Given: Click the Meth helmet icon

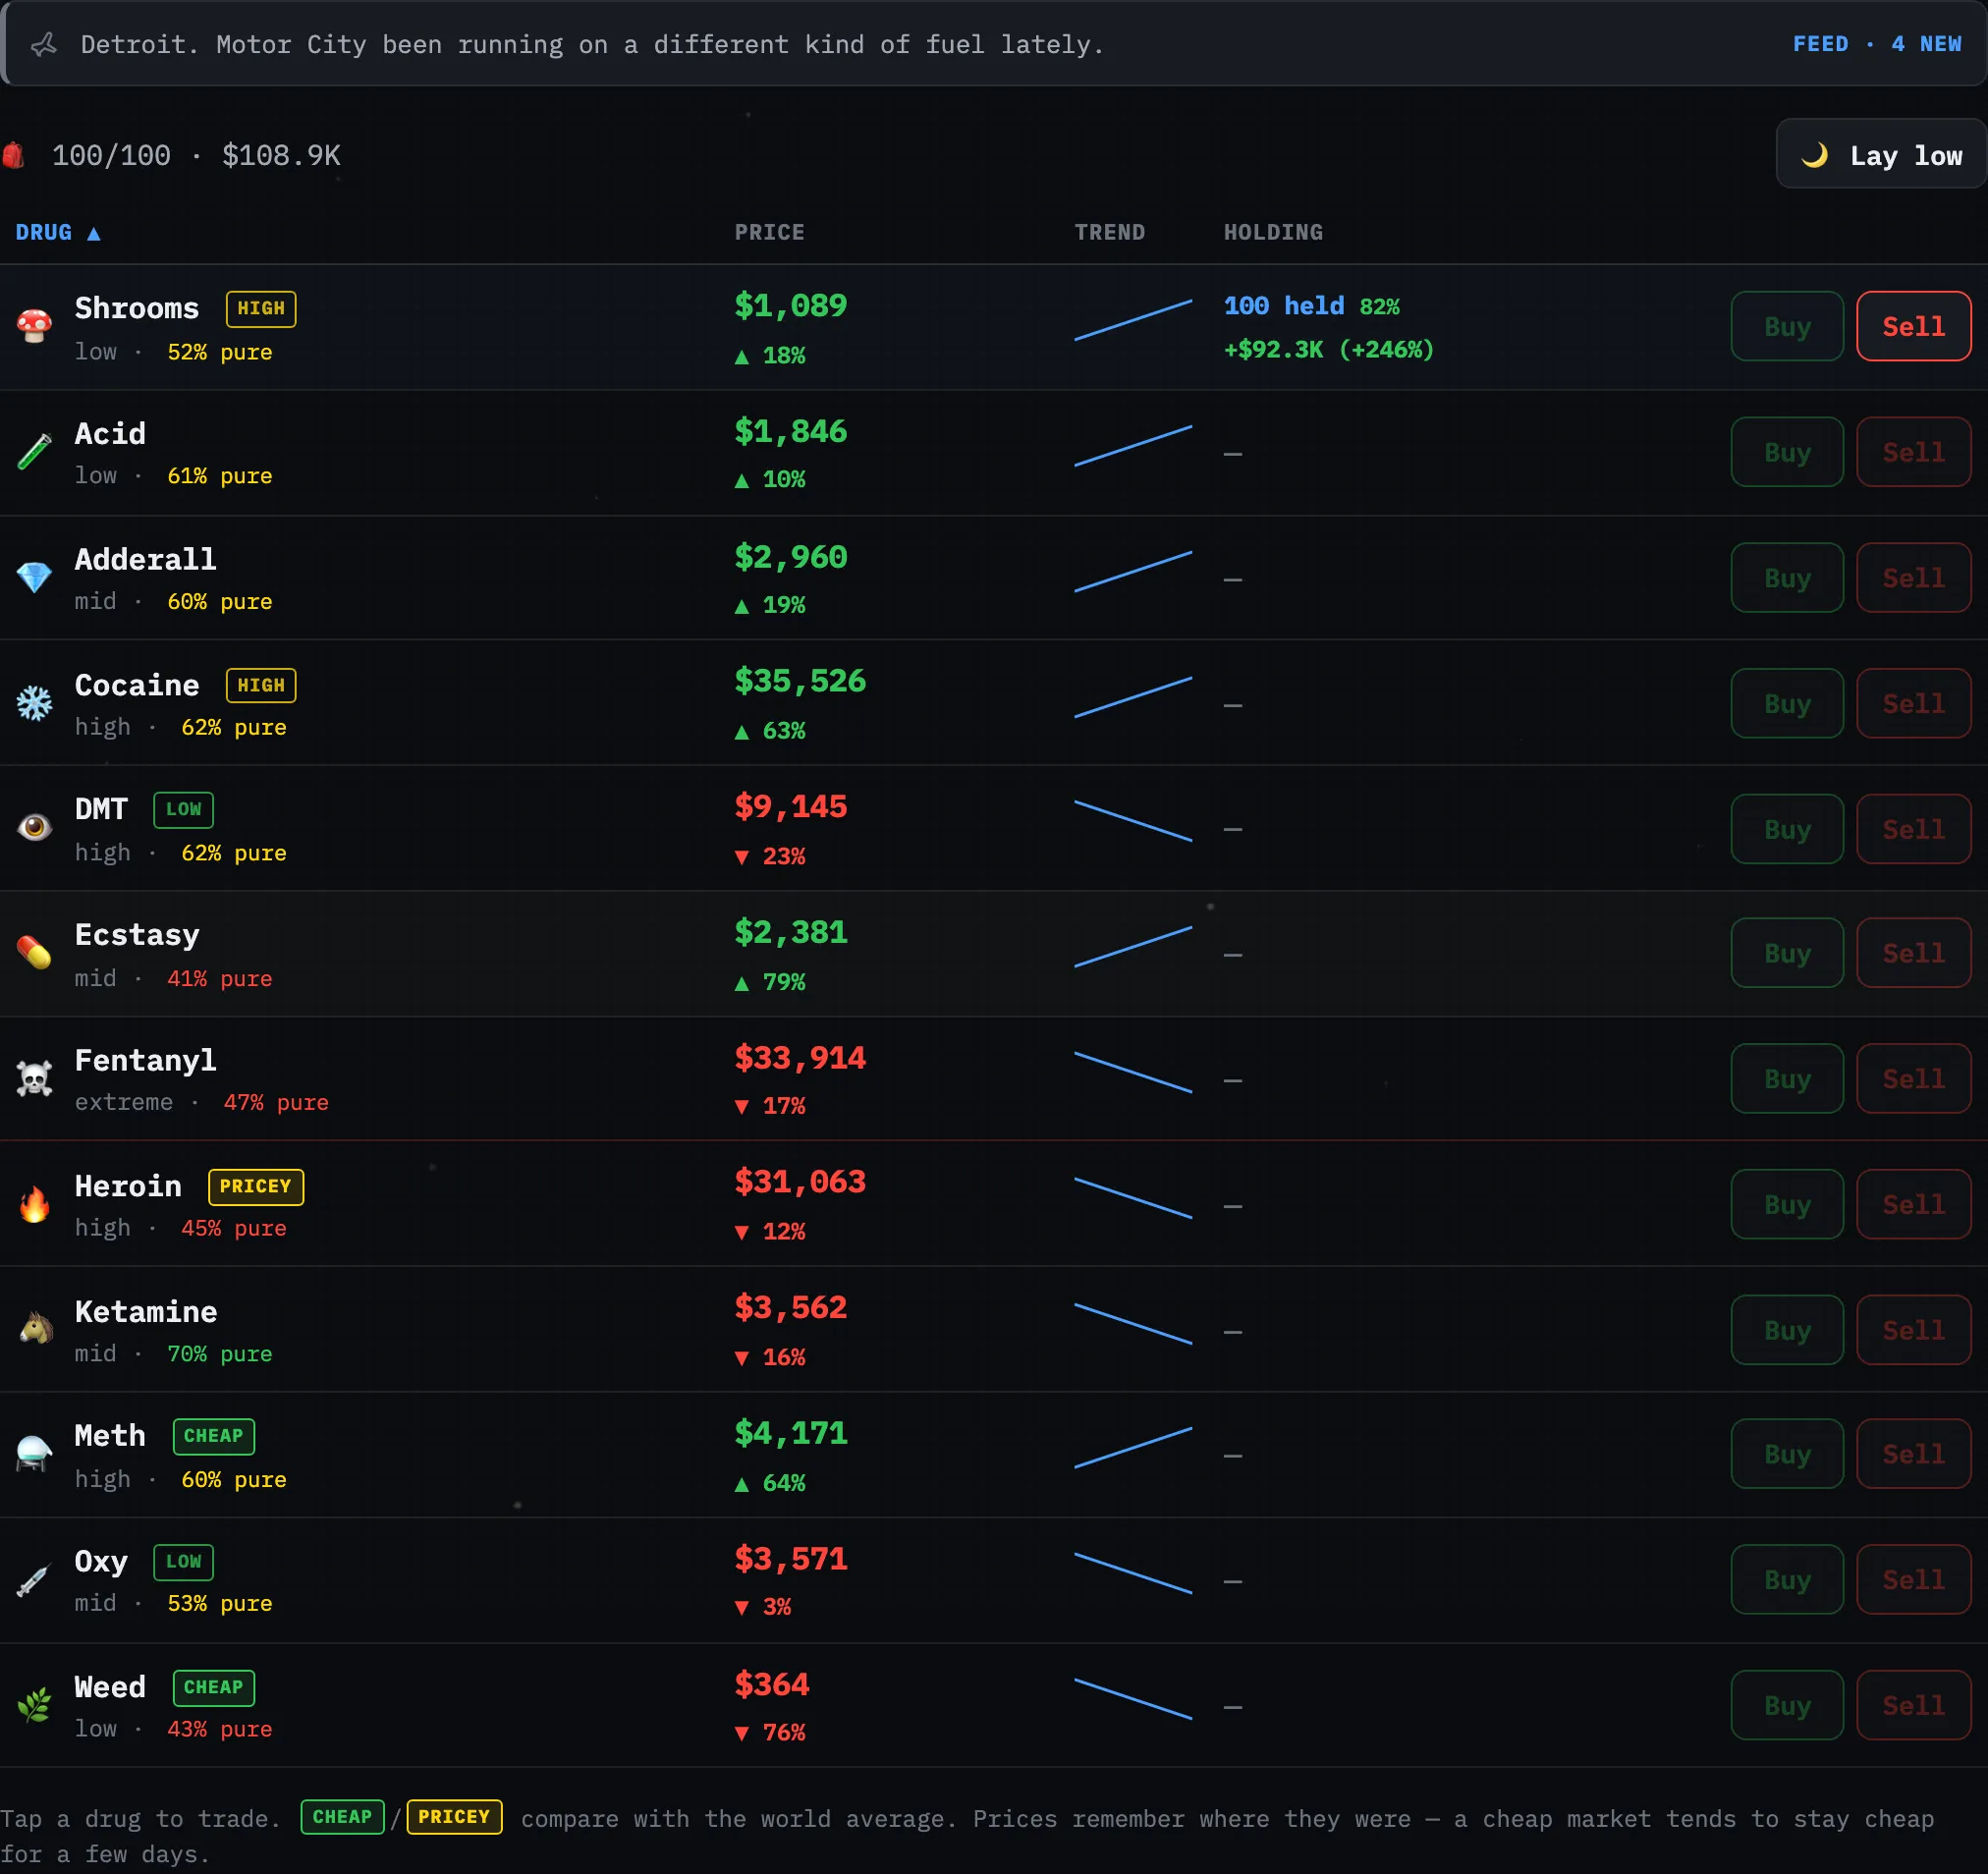Looking at the screenshot, I should click(34, 1455).
